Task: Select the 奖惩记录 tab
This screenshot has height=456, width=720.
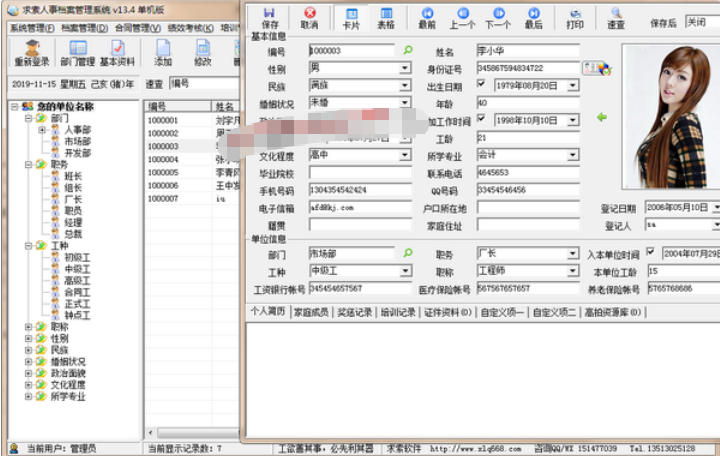Action: pyautogui.click(x=355, y=312)
